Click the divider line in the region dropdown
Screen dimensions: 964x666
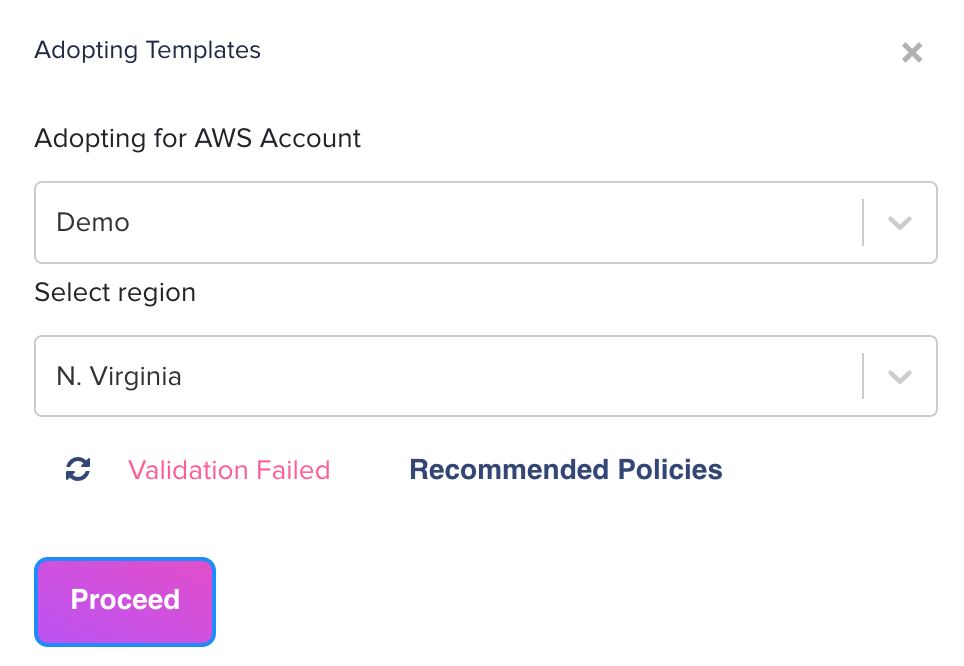coord(862,377)
